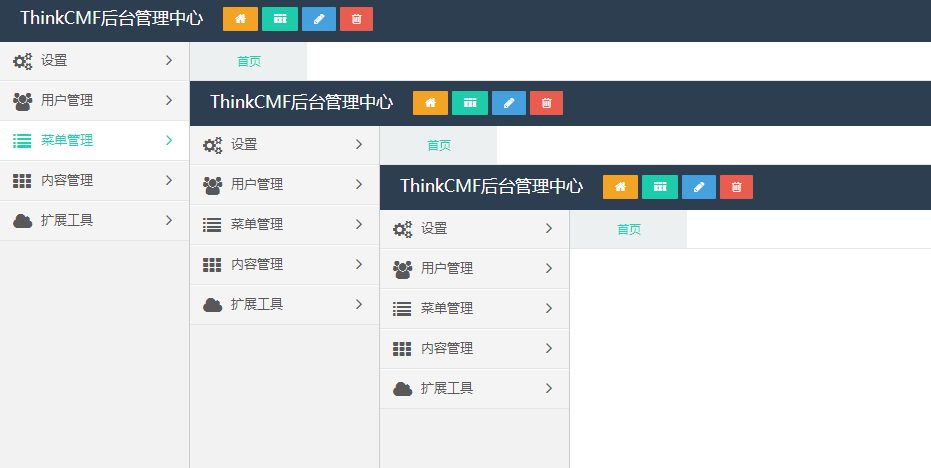Screen dimensions: 931x468
Task: Click the orange home button in the middle nested header
Action: [x=430, y=103]
